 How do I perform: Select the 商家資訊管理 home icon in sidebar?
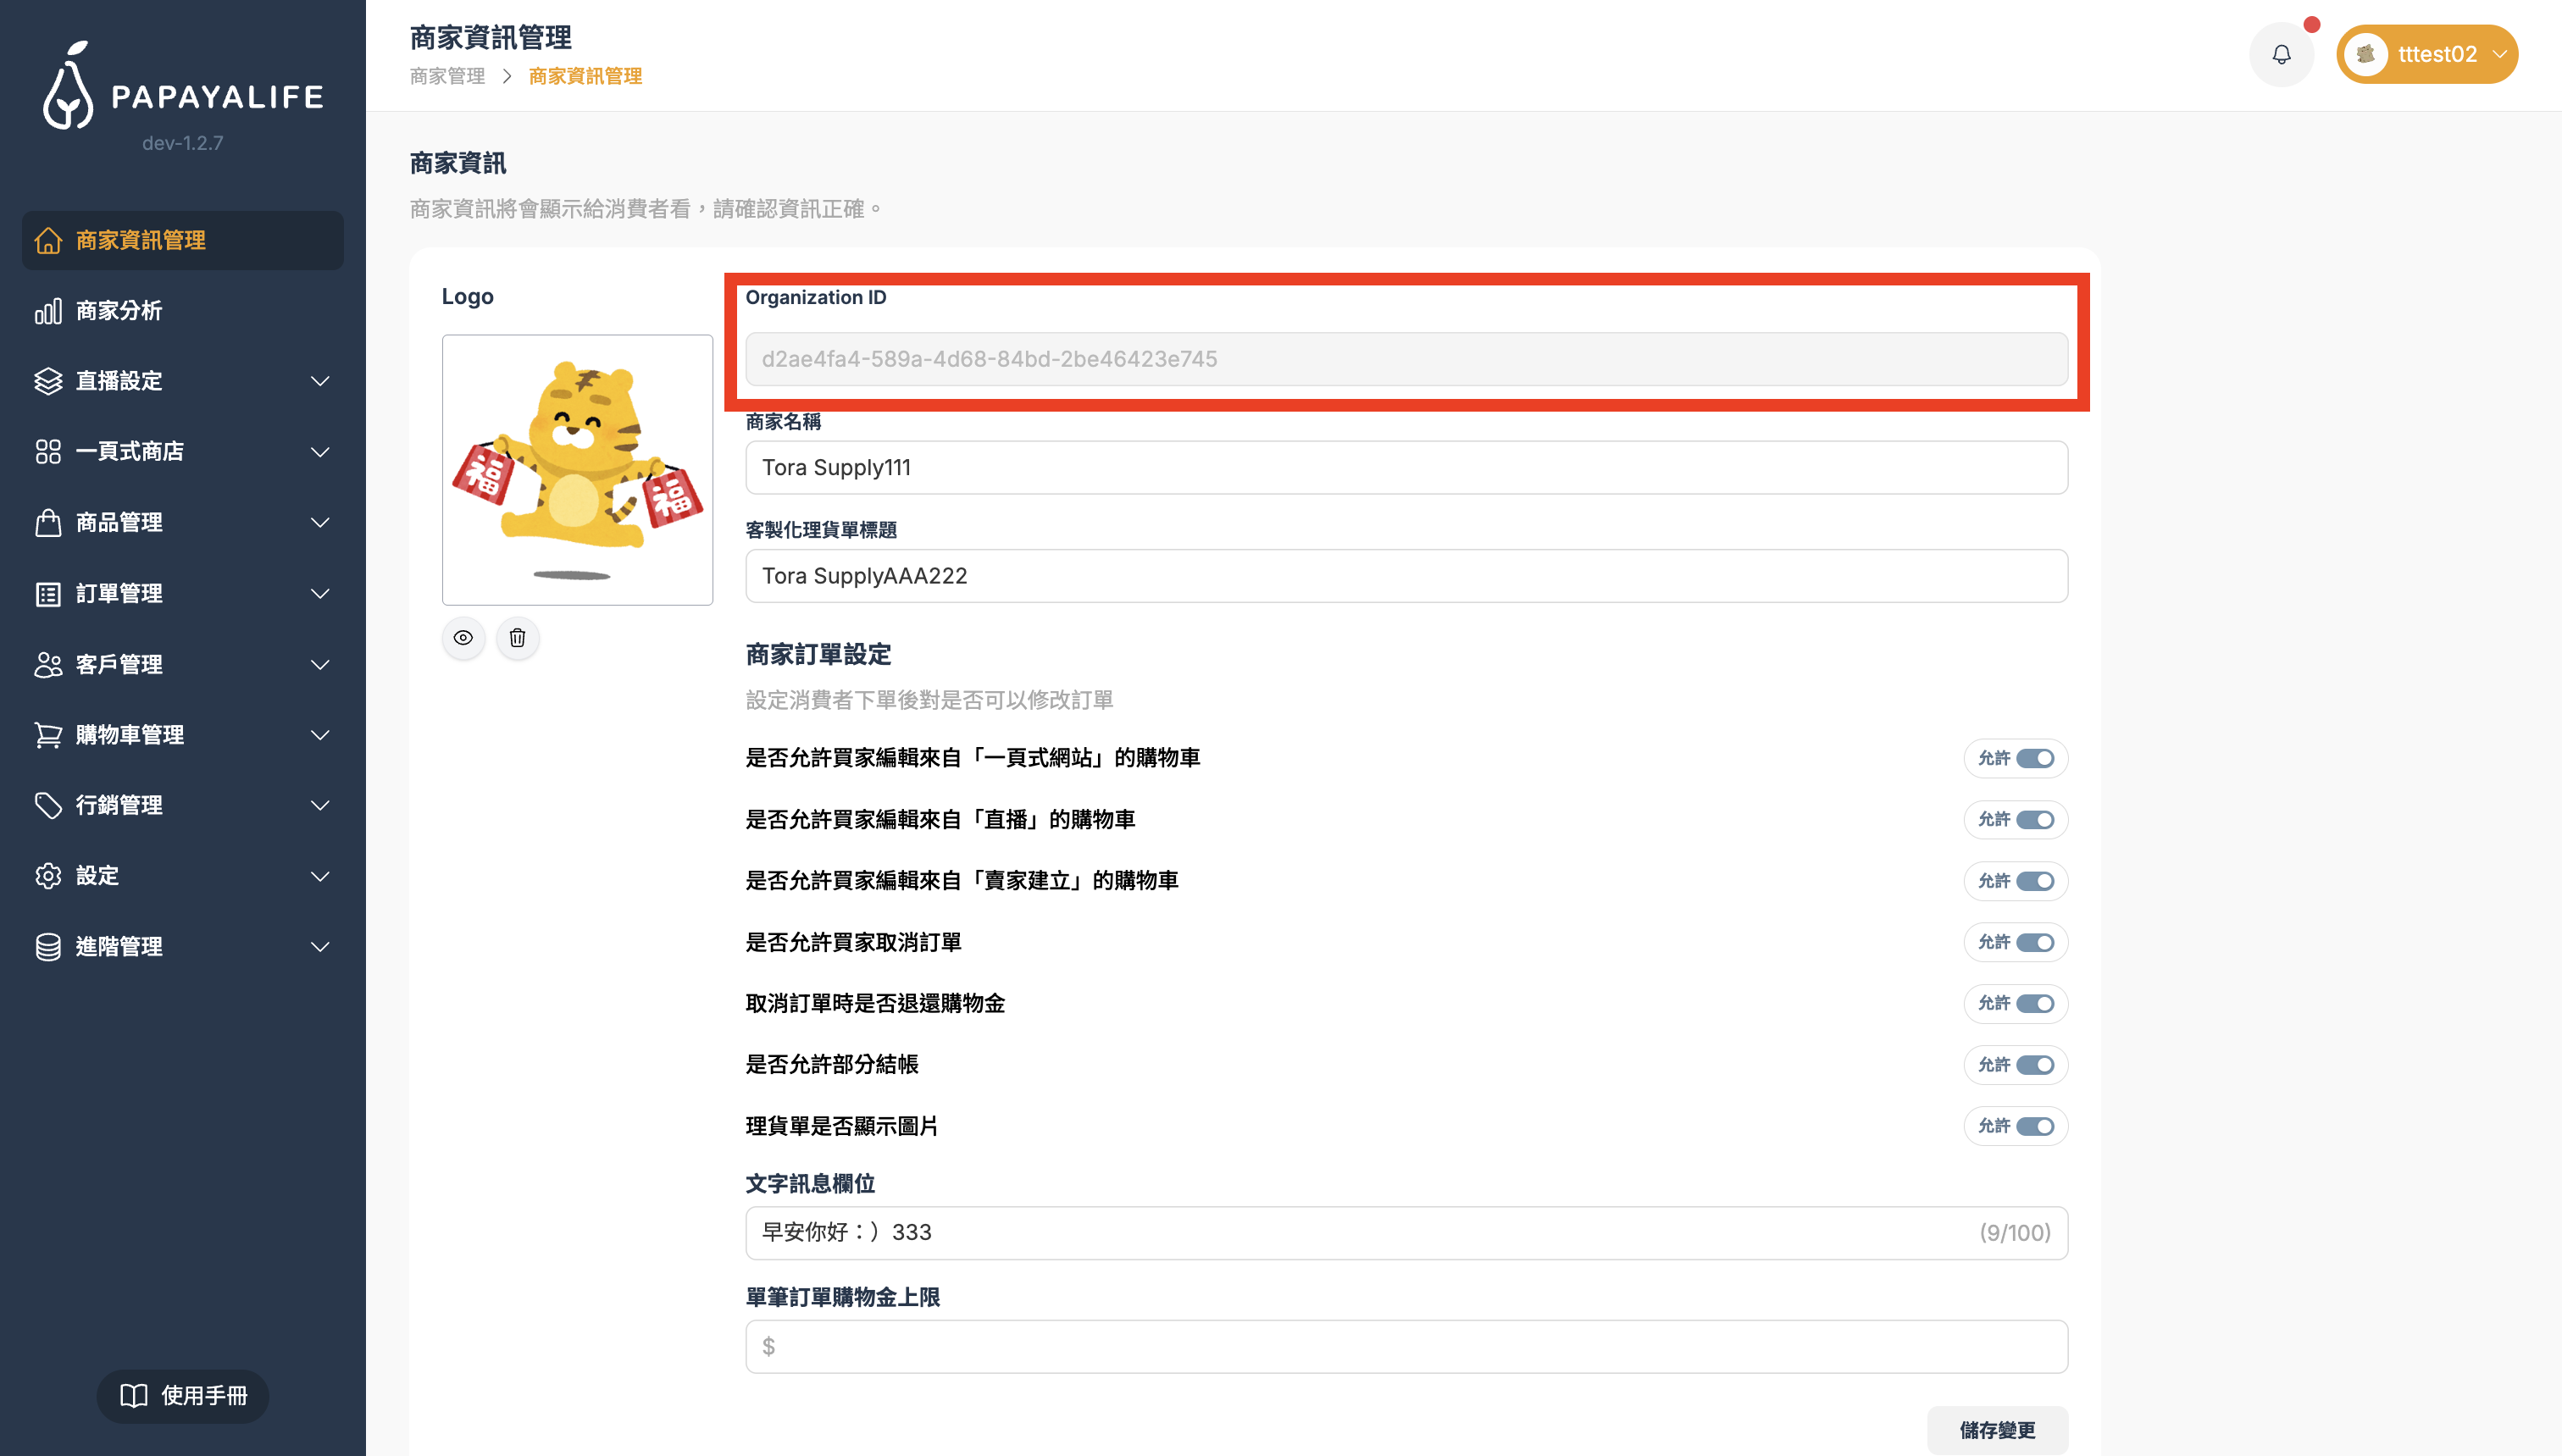48,240
